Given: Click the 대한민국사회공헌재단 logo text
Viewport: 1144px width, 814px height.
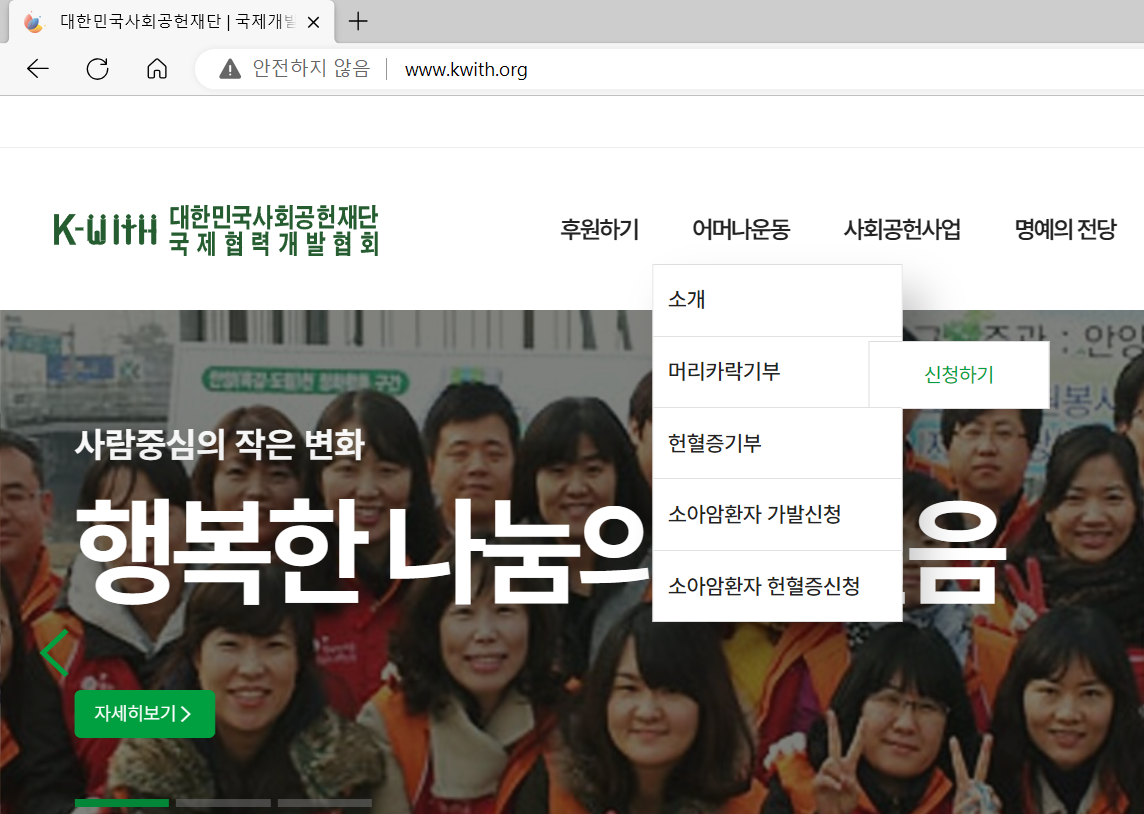Looking at the screenshot, I should coord(274,217).
